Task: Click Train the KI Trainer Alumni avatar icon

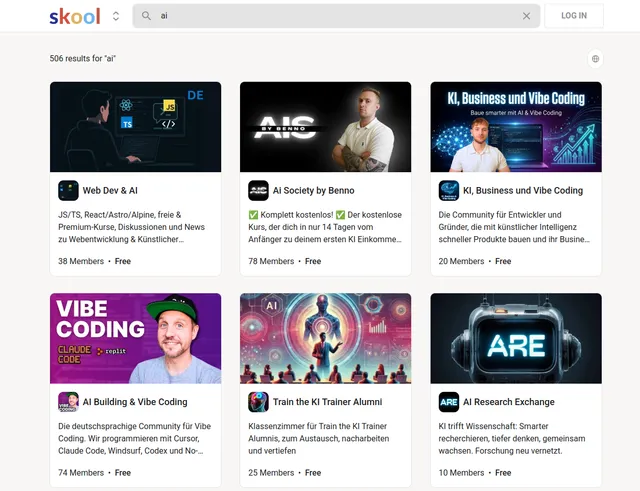Action: (258, 402)
